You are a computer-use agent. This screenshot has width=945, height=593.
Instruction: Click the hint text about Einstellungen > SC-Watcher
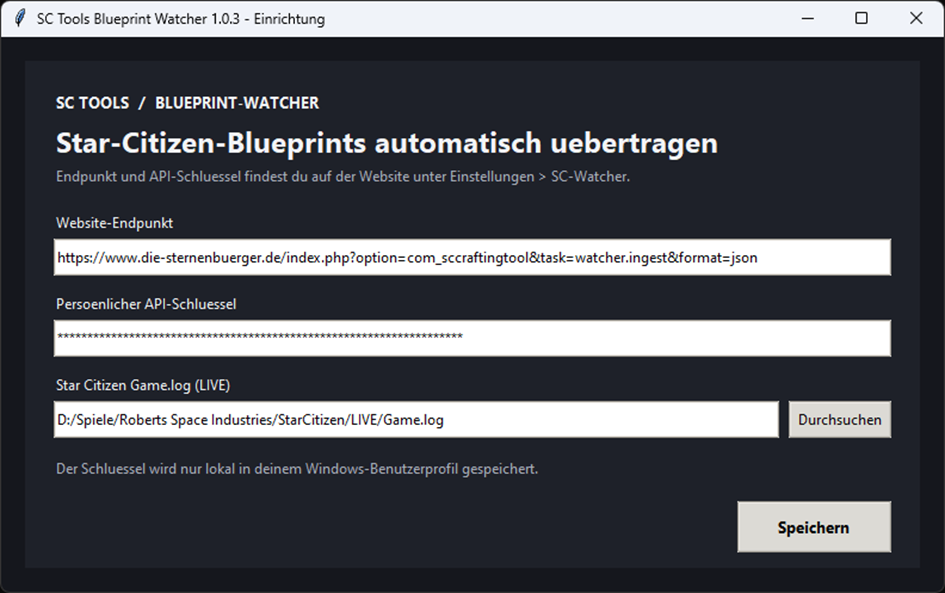pos(343,177)
